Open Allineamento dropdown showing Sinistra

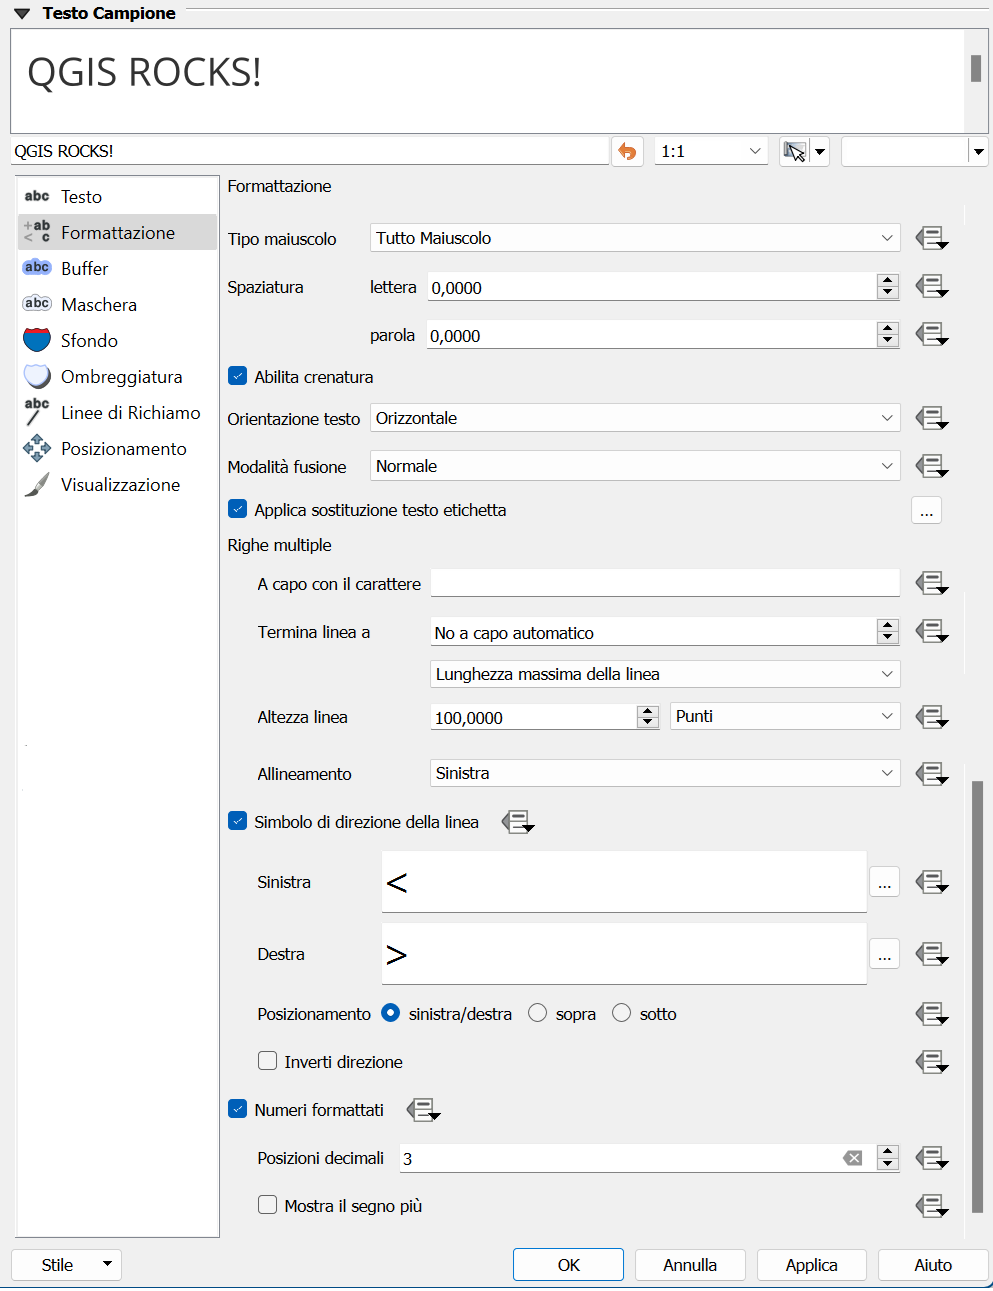665,773
